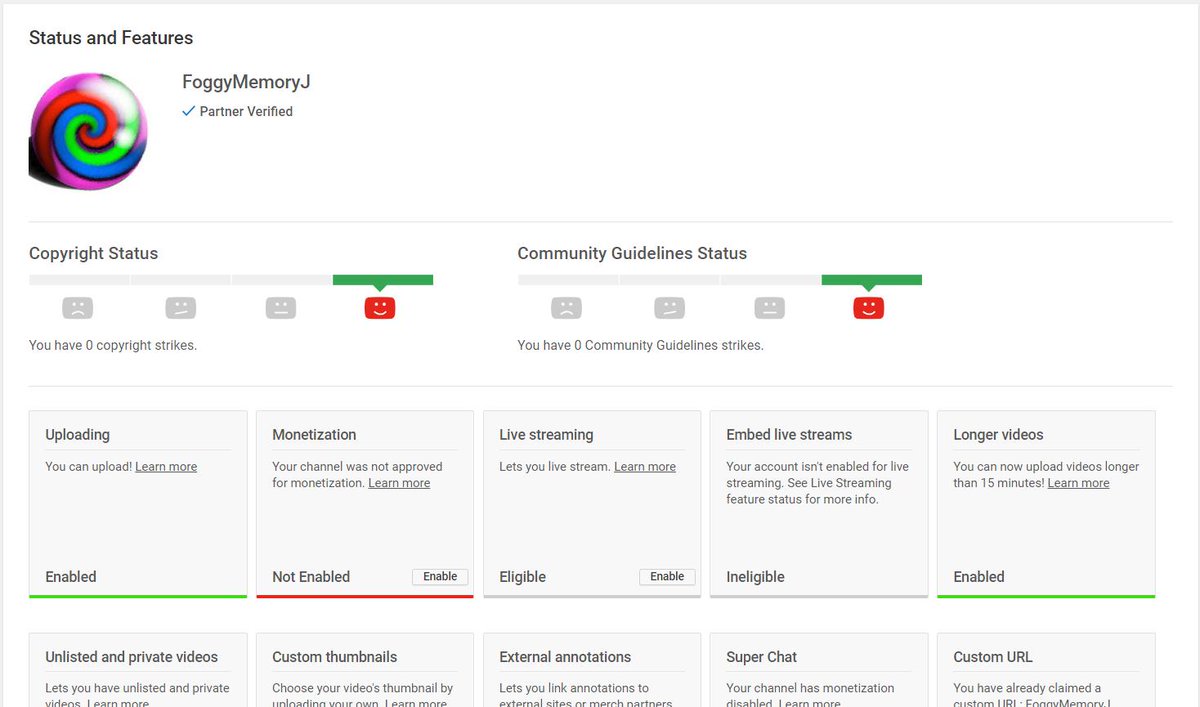Open Learn more link in Live streaming card

(x=645, y=467)
